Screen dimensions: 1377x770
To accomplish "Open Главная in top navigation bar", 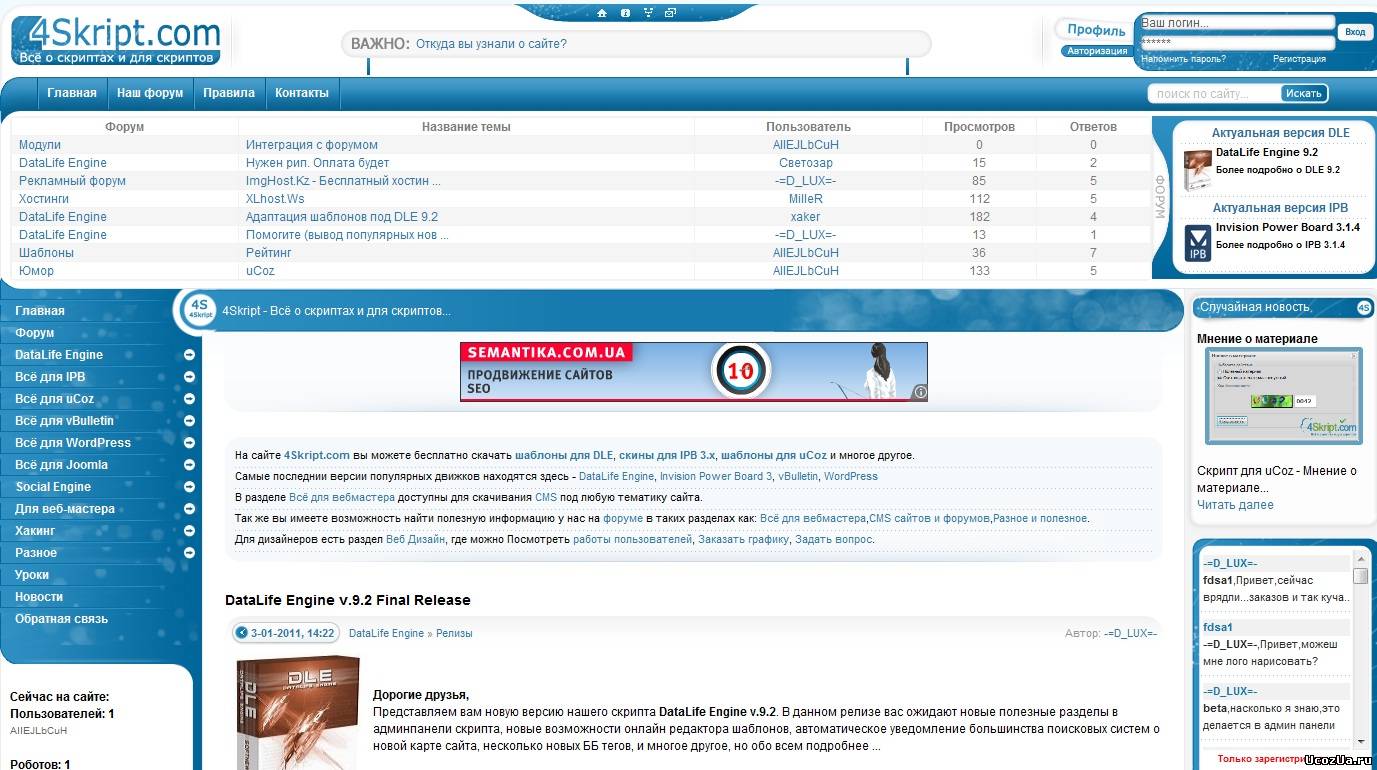I will click(72, 93).
